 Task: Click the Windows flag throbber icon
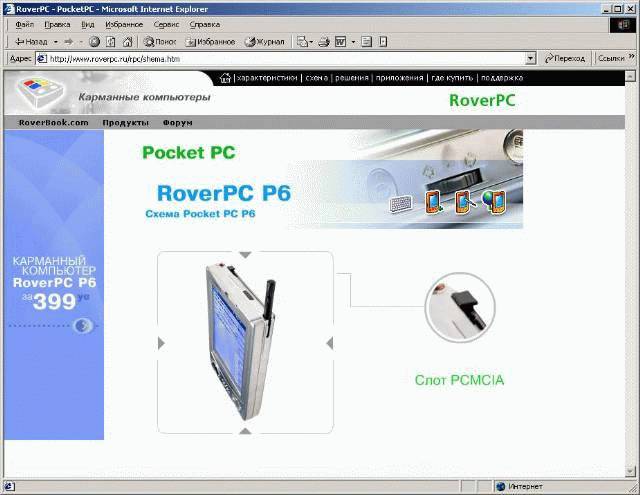coord(623,25)
